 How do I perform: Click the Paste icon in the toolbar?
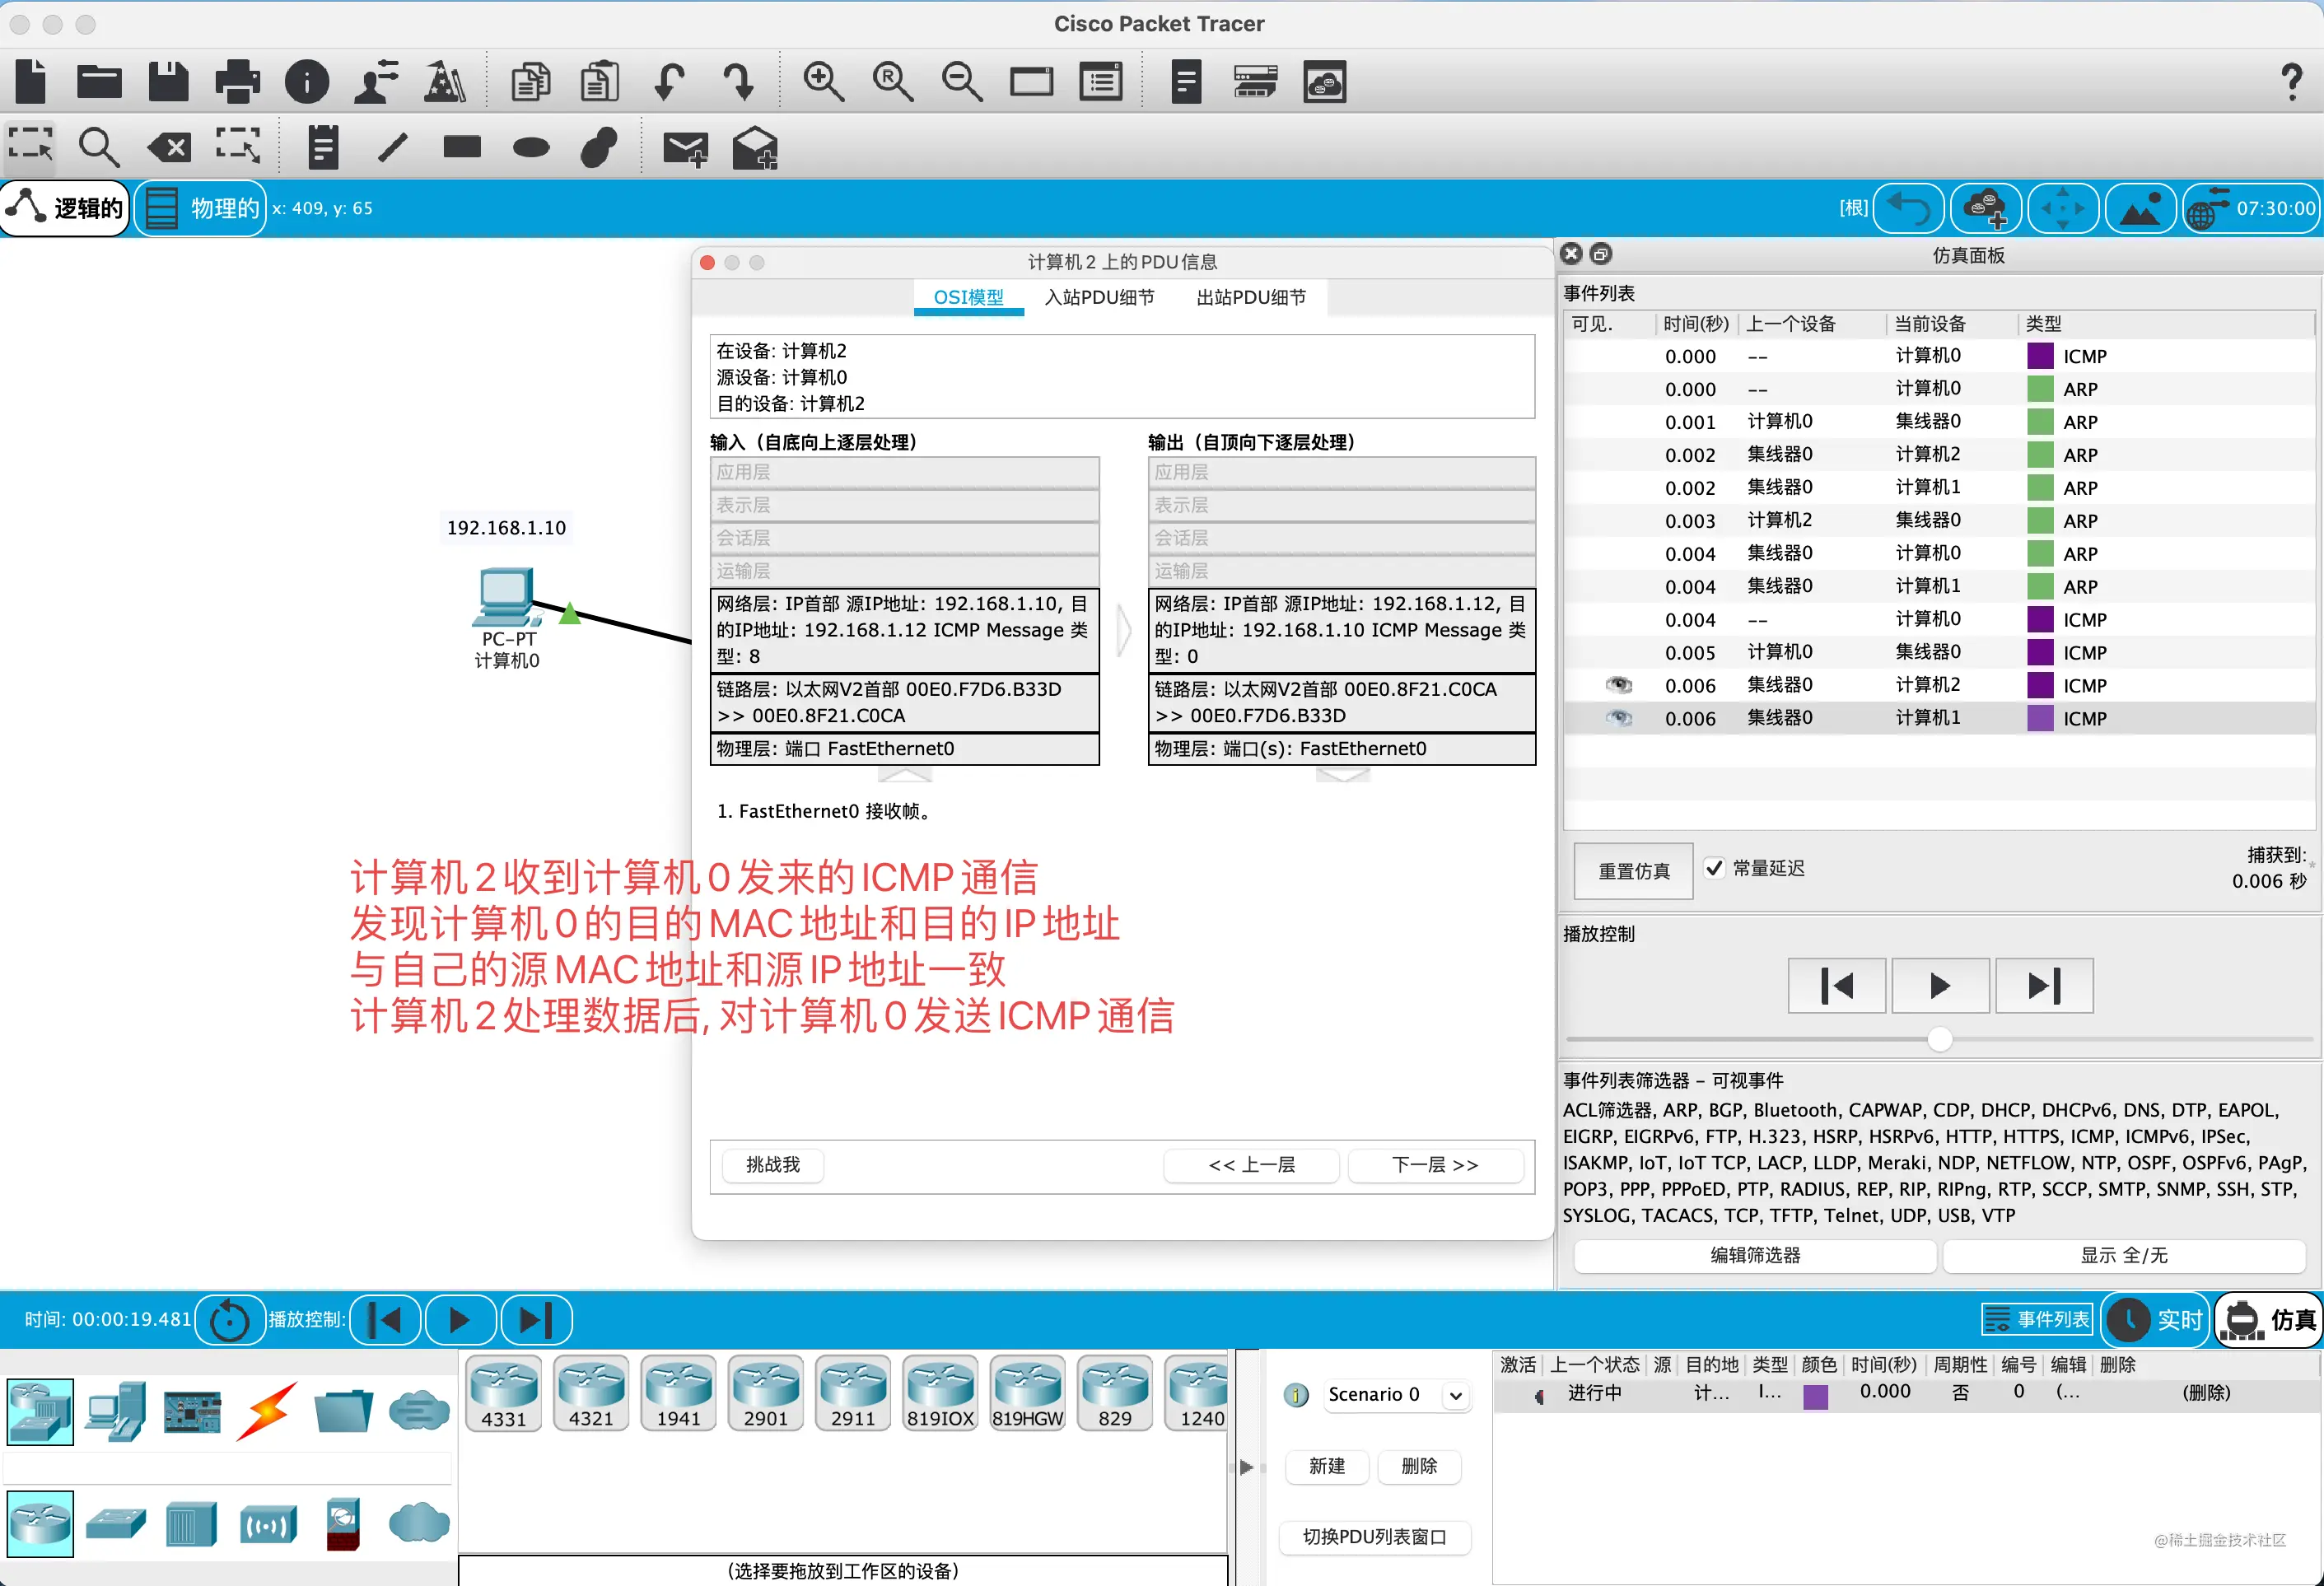tap(600, 81)
